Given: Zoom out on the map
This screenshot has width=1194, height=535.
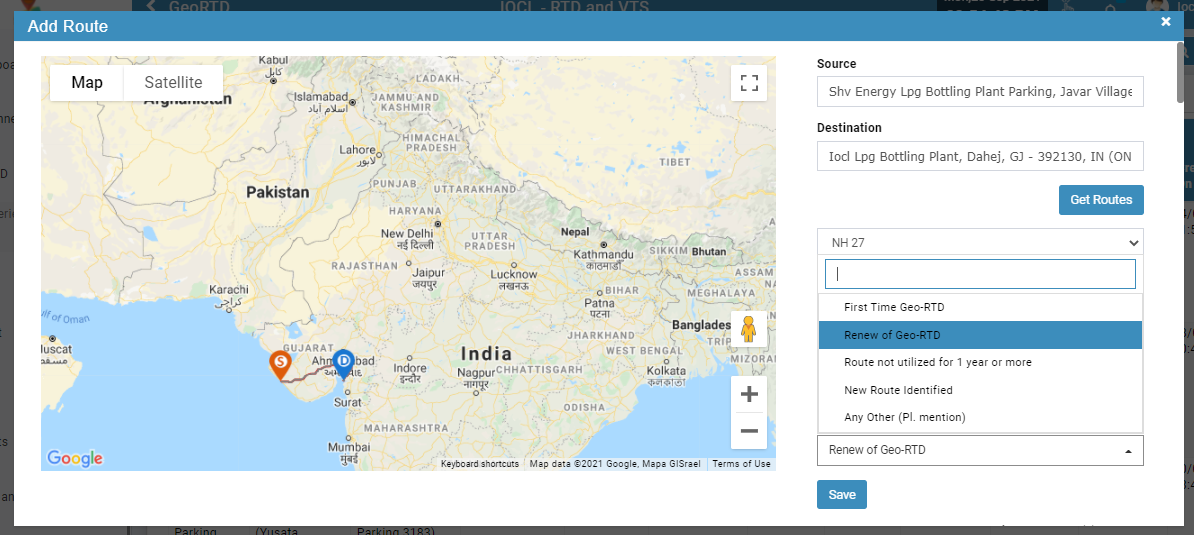Looking at the screenshot, I should [x=749, y=431].
